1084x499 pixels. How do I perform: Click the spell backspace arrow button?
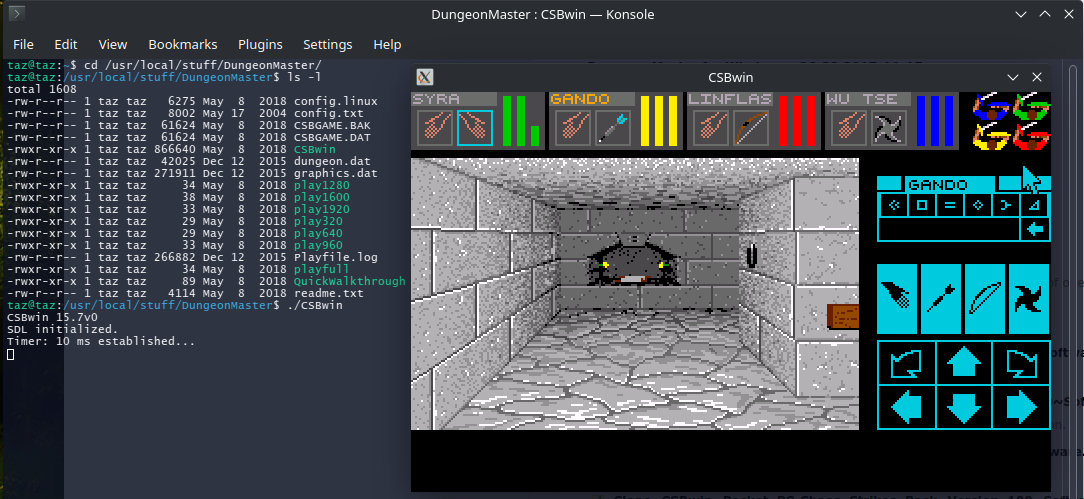coord(1037,230)
